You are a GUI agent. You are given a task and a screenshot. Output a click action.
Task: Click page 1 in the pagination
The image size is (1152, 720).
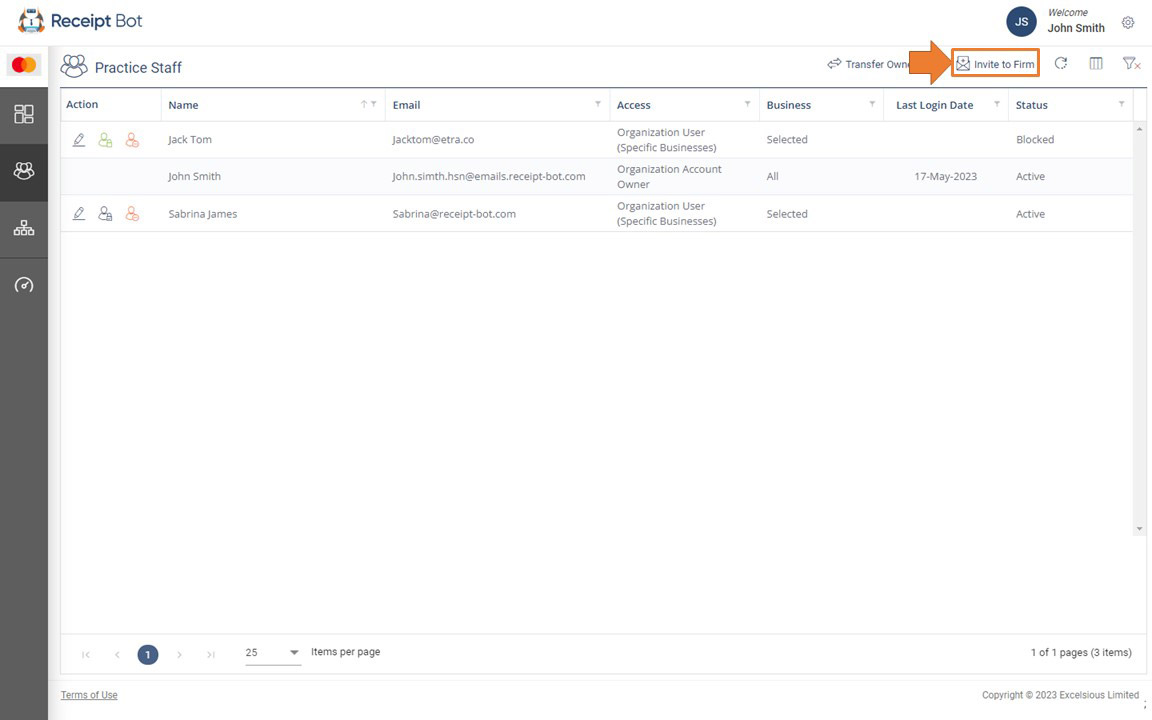tap(148, 655)
